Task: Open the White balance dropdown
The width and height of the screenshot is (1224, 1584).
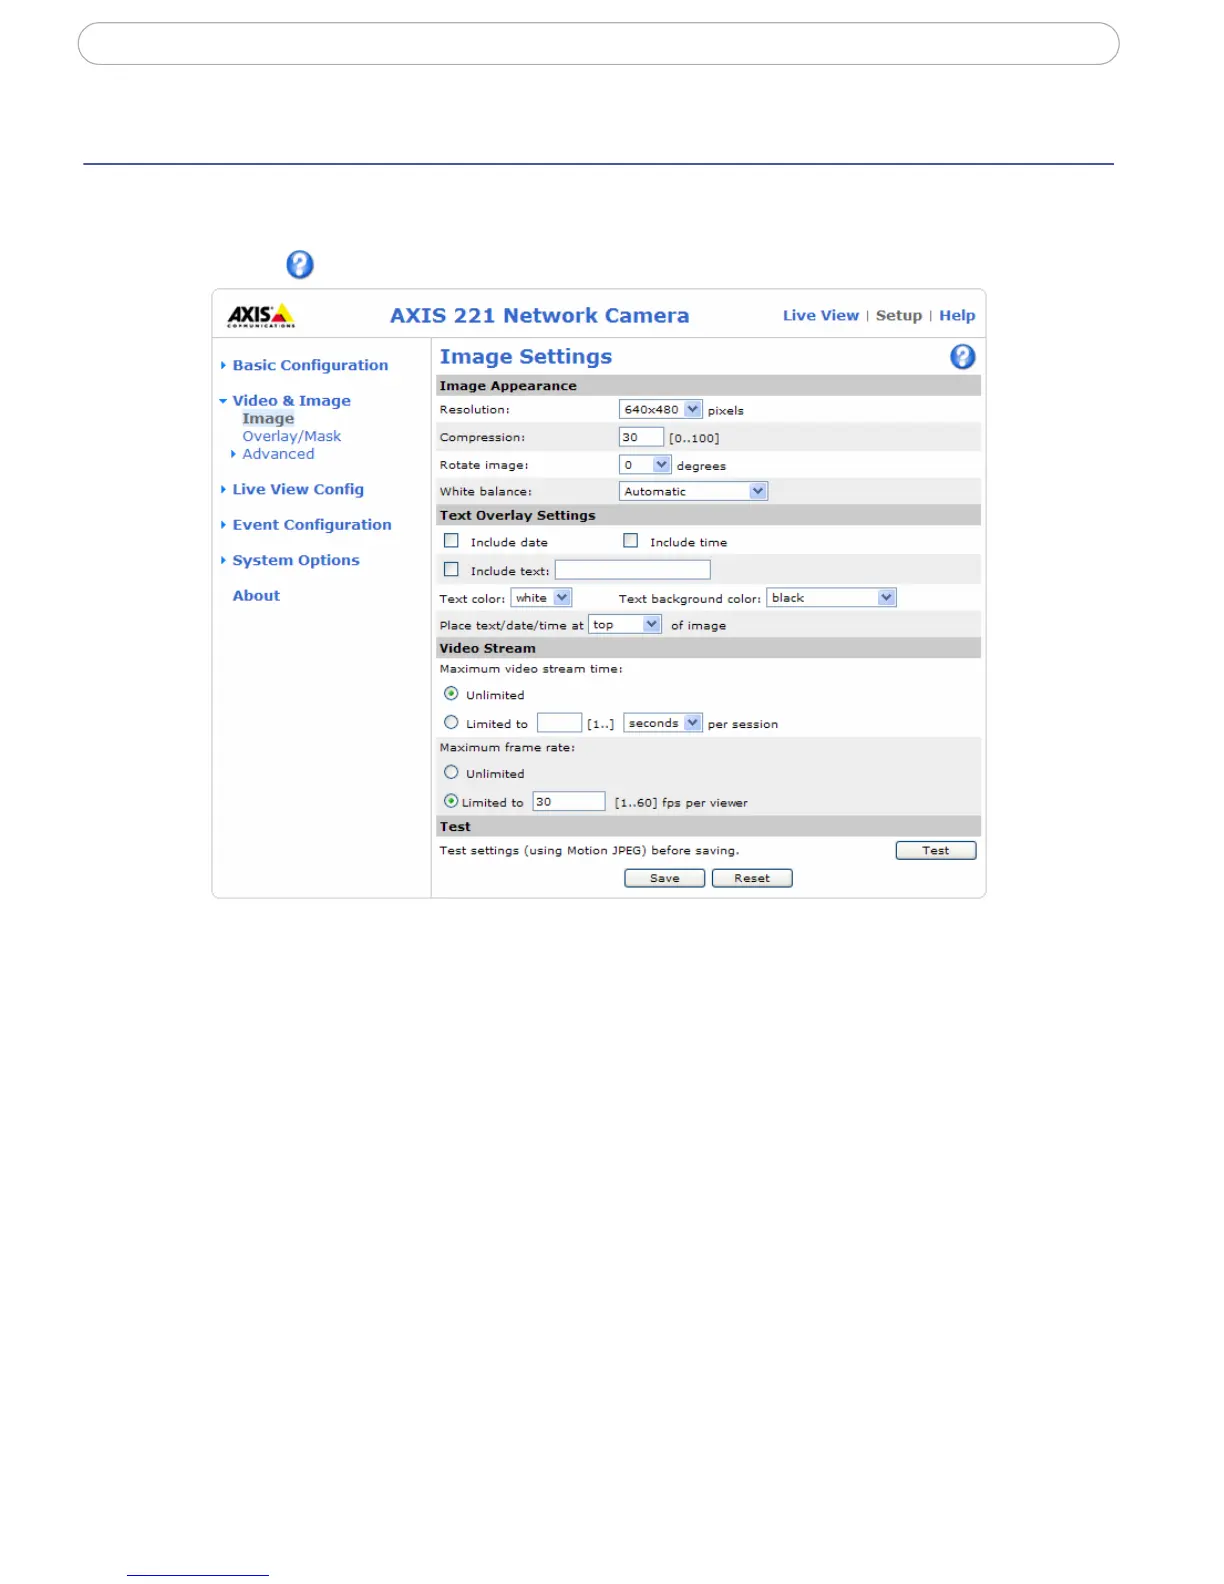Action: [x=693, y=492]
